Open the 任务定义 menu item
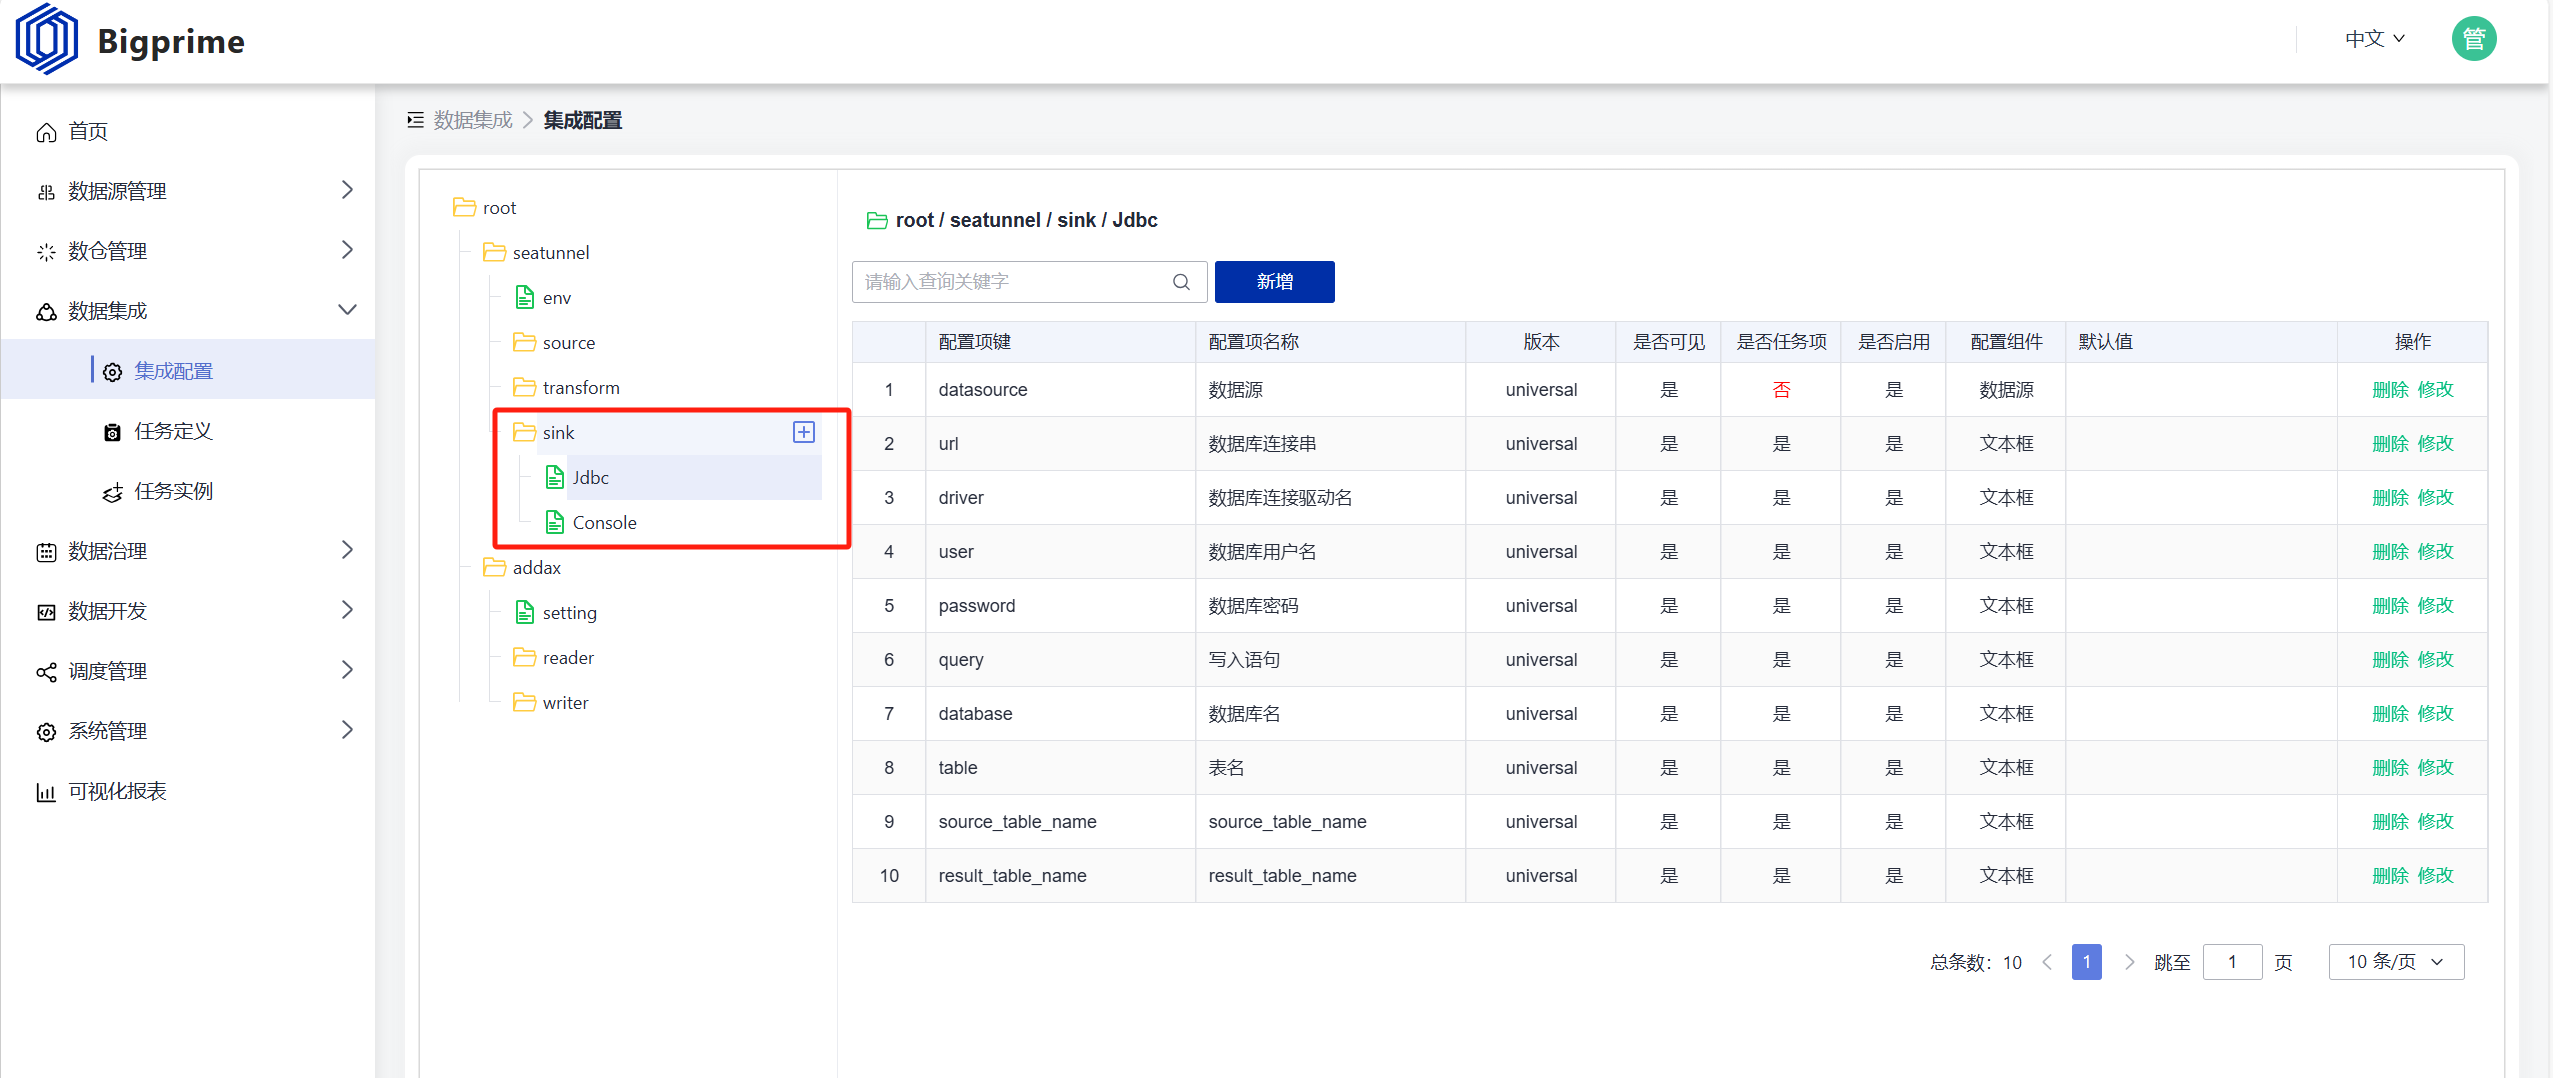2553x1078 pixels. tap(188, 431)
